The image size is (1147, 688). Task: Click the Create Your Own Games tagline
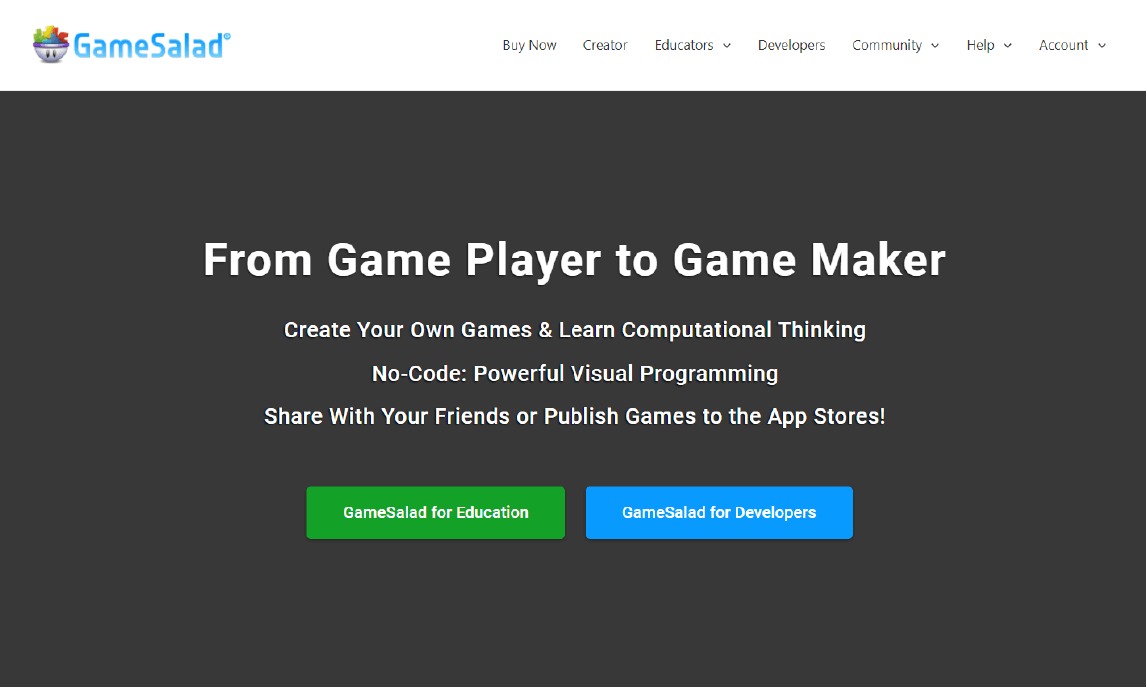pyautogui.click(x=574, y=330)
